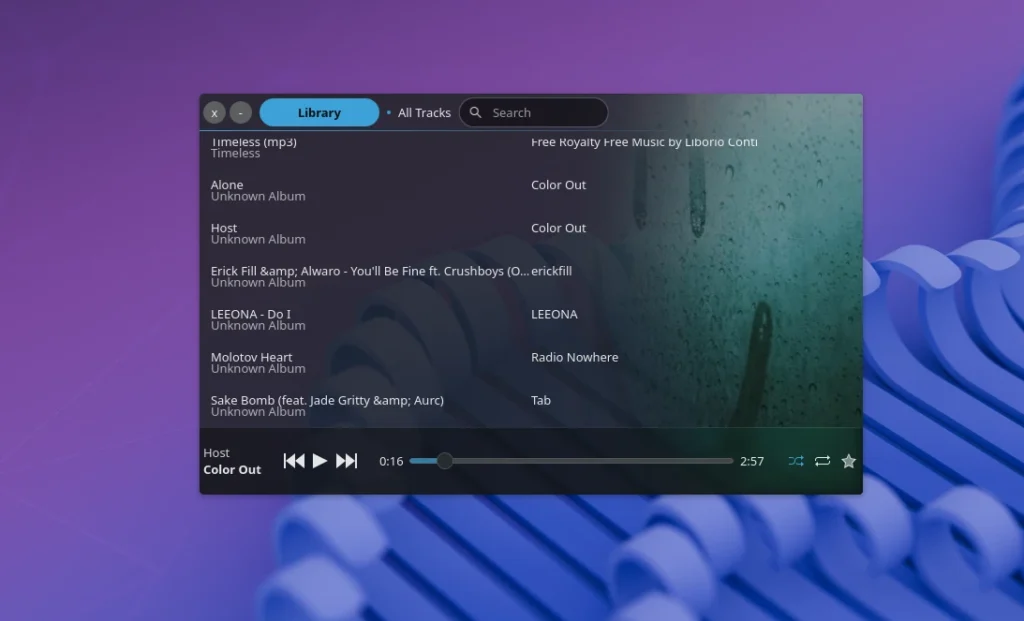This screenshot has width=1024, height=621.
Task: Play "Host" from Unknown Album
Action: [x=400, y=233]
